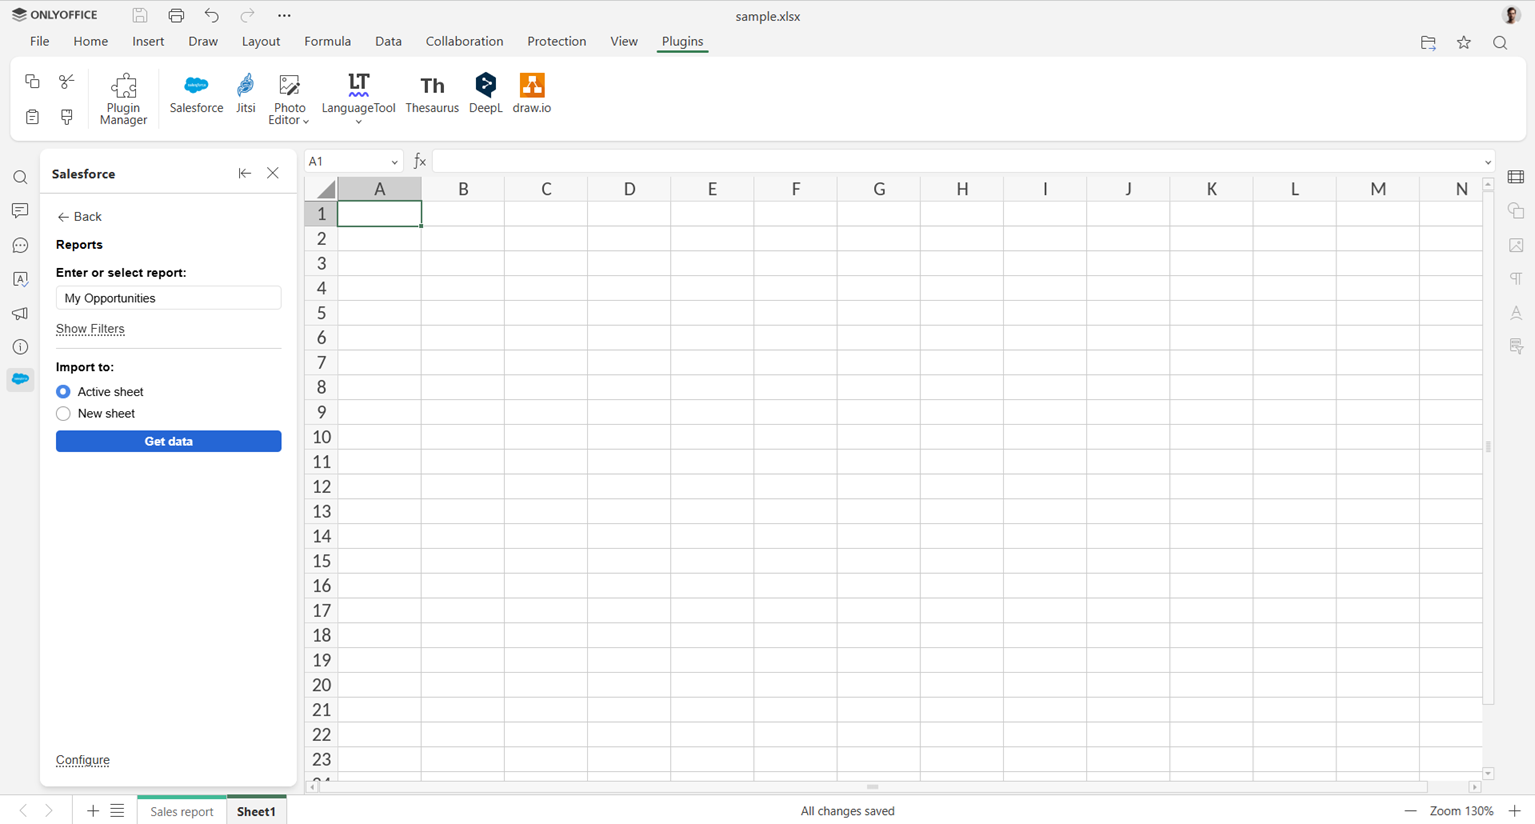Zoom in with the plus button
1535x824 pixels.
(1515, 811)
